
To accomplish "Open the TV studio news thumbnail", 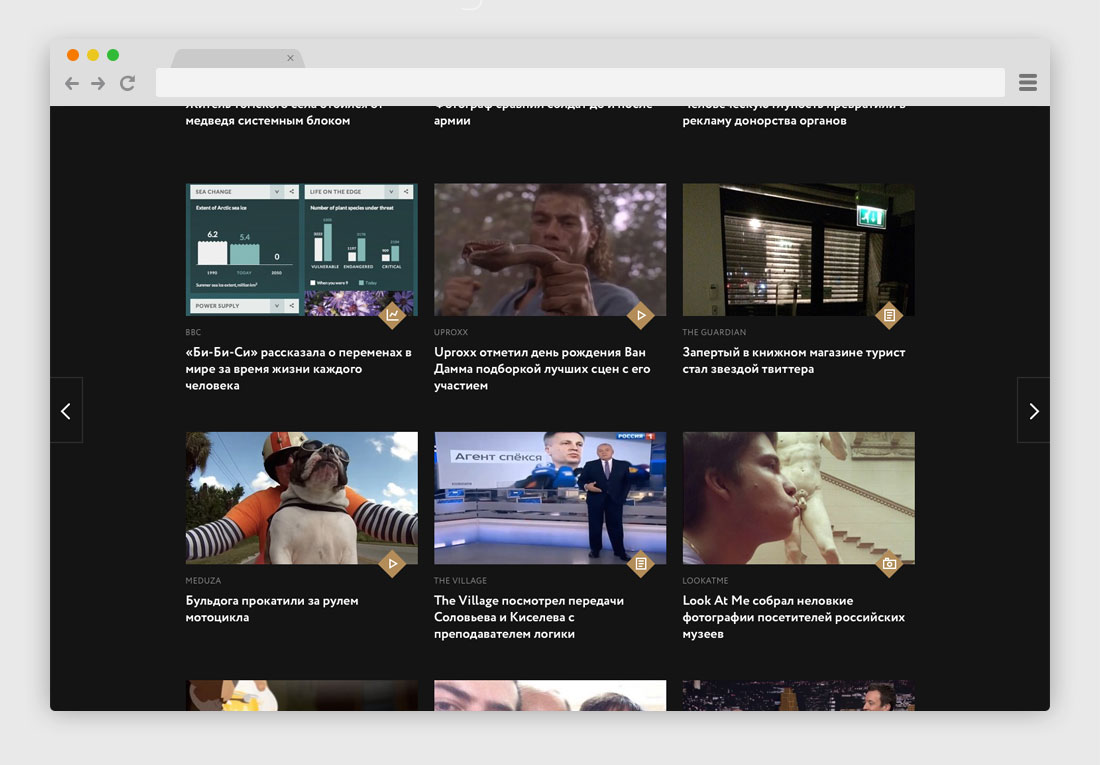I will pos(550,498).
